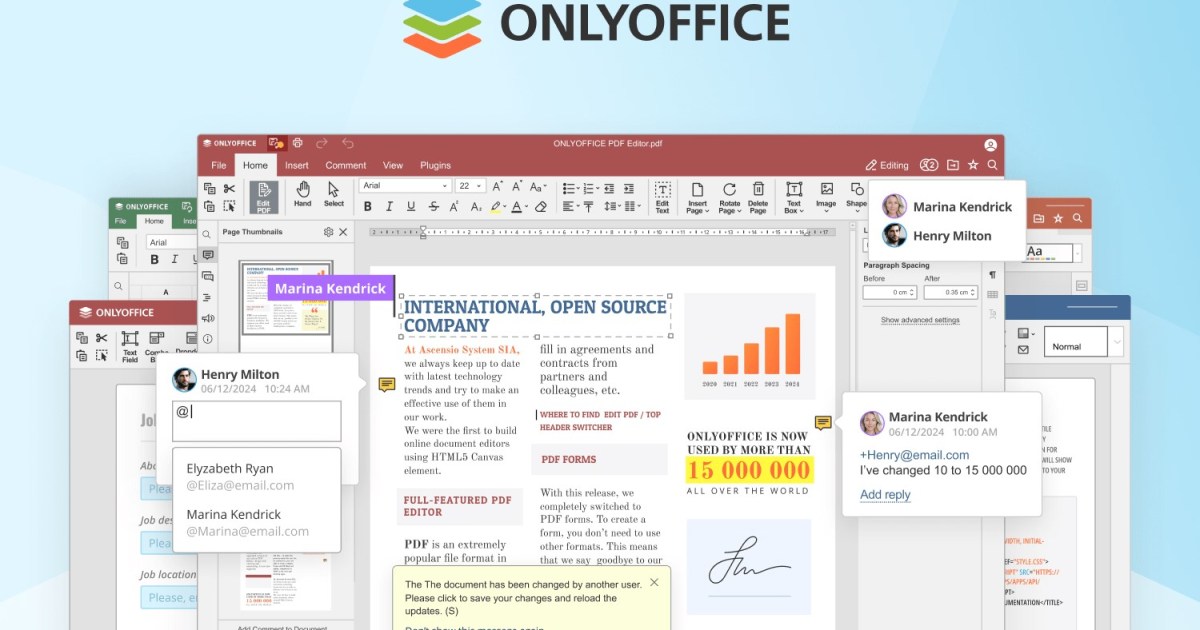1200x630 pixels.
Task: Activate the Edit PDF tool
Action: coord(264,196)
